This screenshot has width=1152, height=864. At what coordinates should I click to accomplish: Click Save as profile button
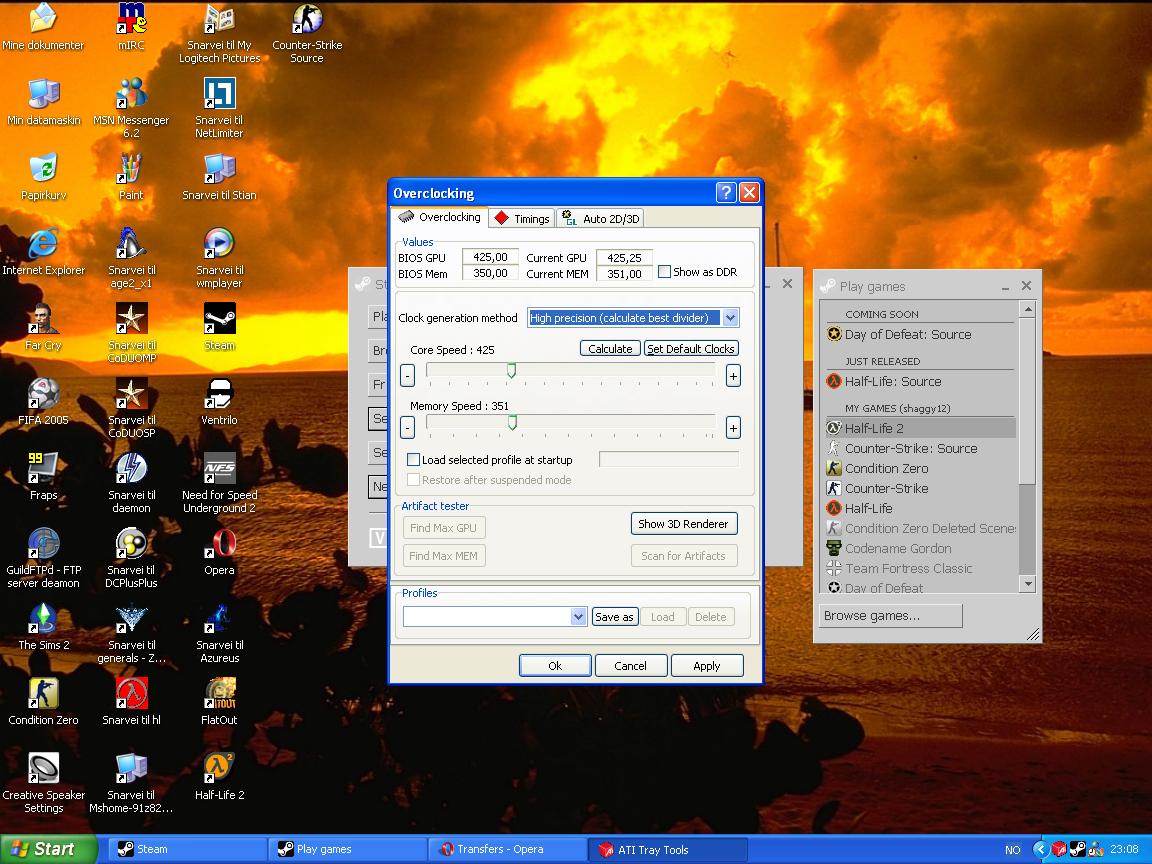tap(614, 616)
